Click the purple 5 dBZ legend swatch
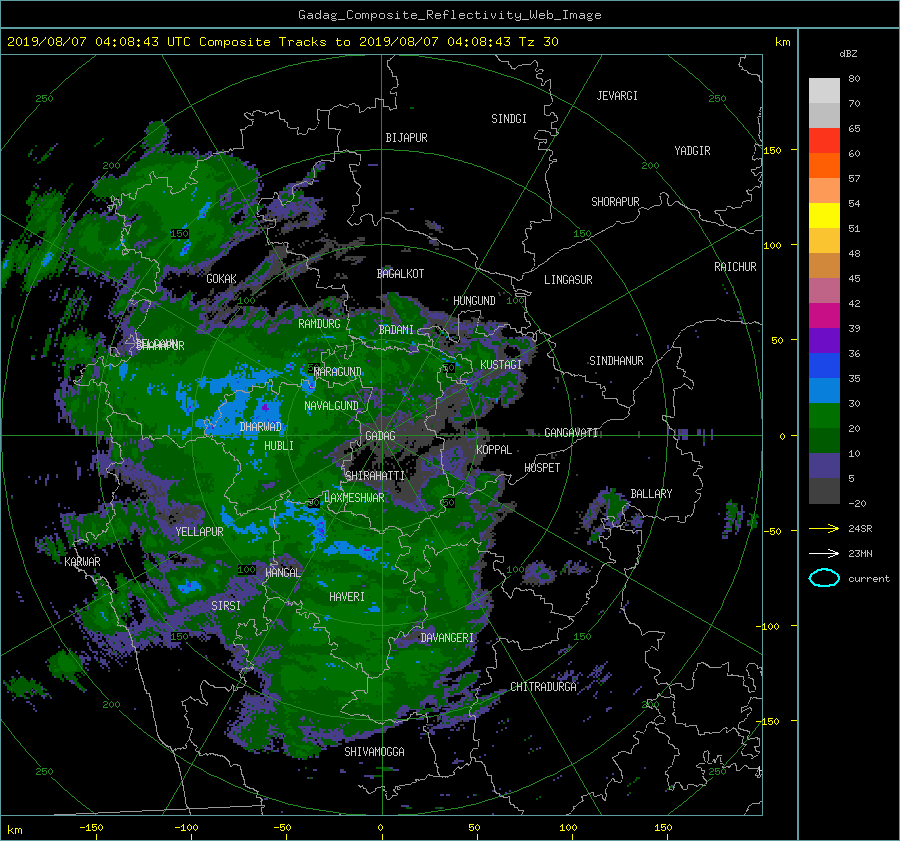The height and width of the screenshot is (841, 900). click(x=824, y=466)
